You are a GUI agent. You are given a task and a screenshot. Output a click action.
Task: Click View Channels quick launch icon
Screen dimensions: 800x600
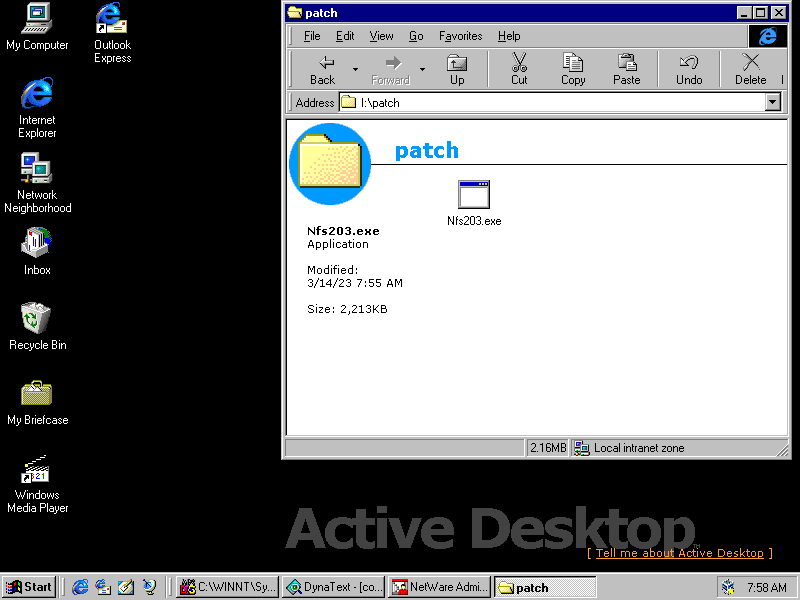(149, 587)
